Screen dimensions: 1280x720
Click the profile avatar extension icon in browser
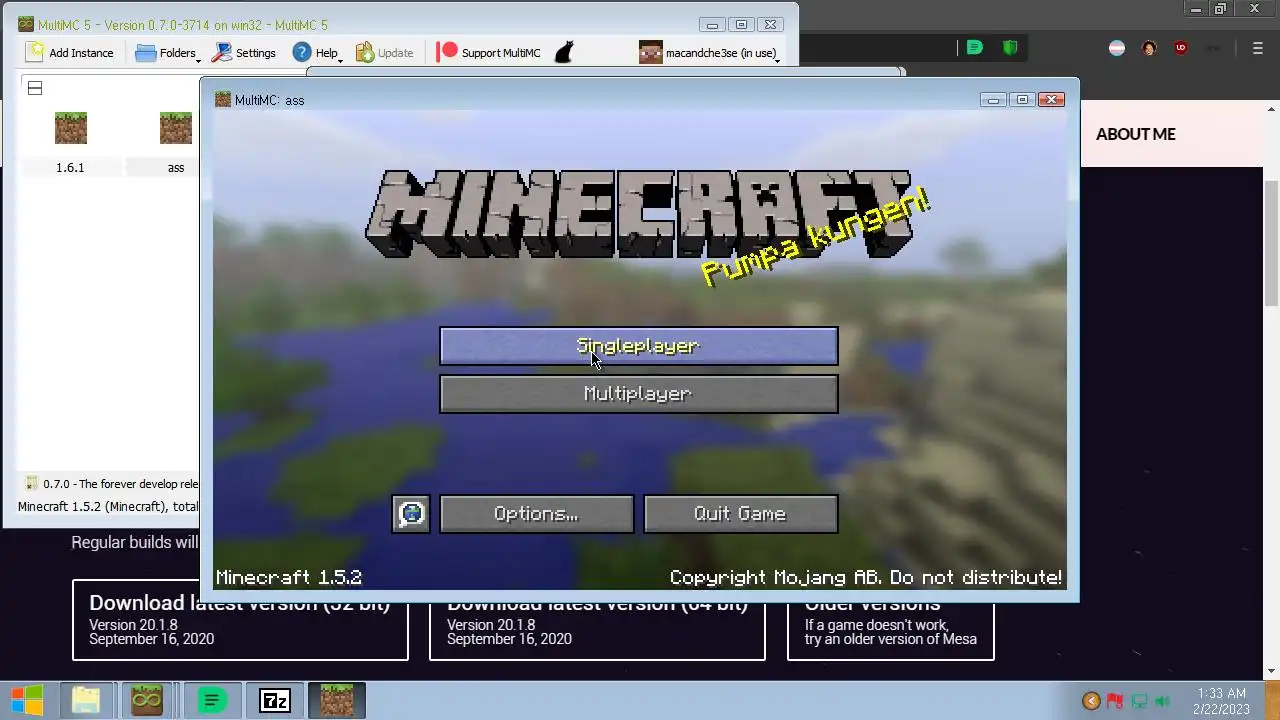coord(1149,48)
